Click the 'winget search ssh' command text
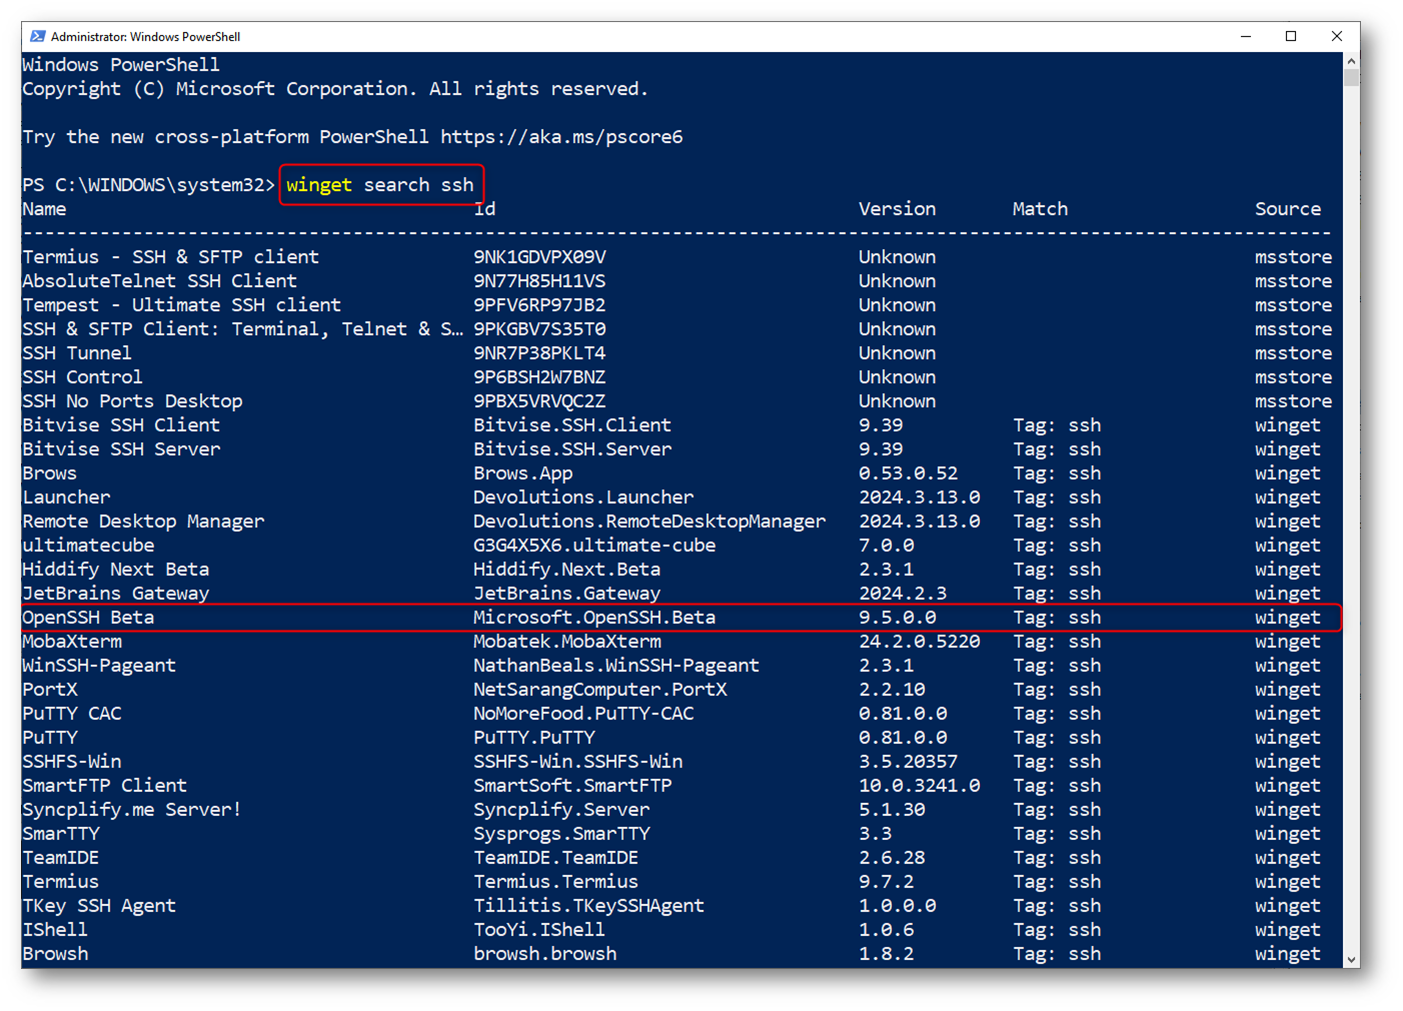Image resolution: width=1403 pixels, height=1011 pixels. pyautogui.click(x=380, y=185)
